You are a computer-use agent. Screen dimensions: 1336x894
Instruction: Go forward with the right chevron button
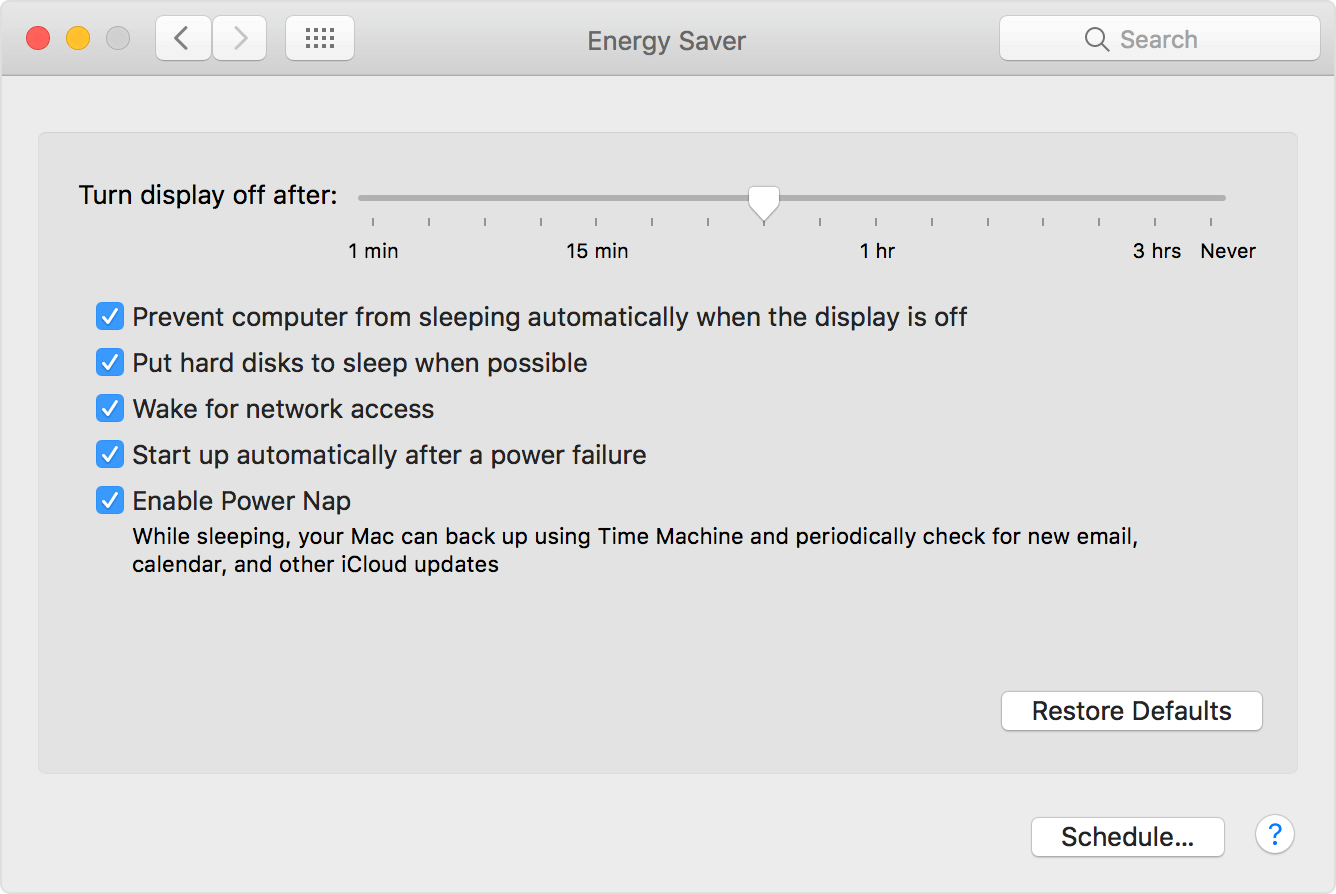click(x=240, y=39)
